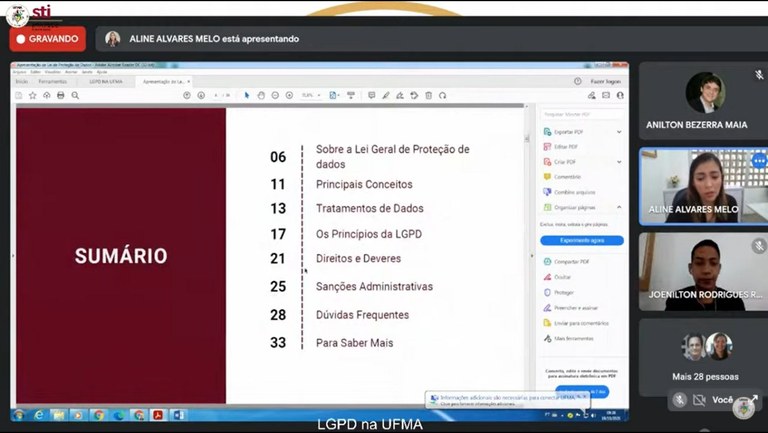Click the print icon in Acrobat toolbar

pyautogui.click(x=60, y=95)
